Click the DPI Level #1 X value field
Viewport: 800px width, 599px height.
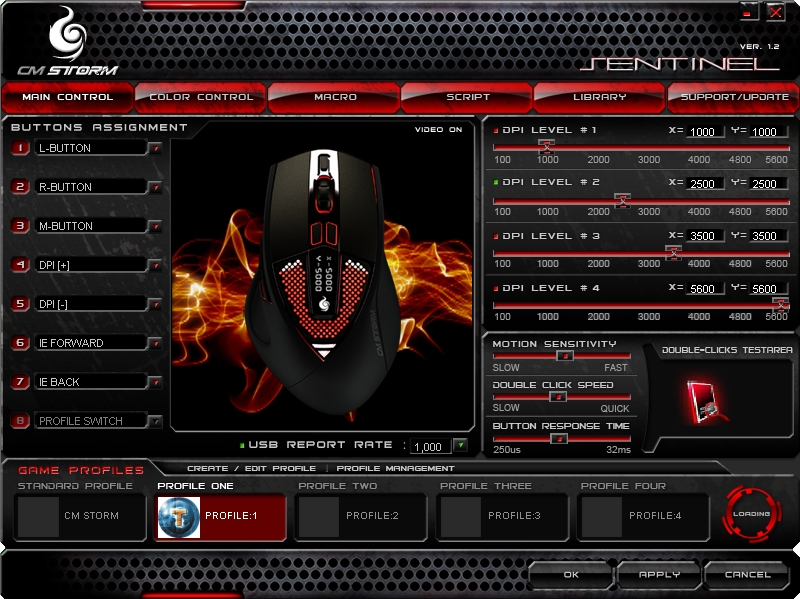pyautogui.click(x=705, y=132)
